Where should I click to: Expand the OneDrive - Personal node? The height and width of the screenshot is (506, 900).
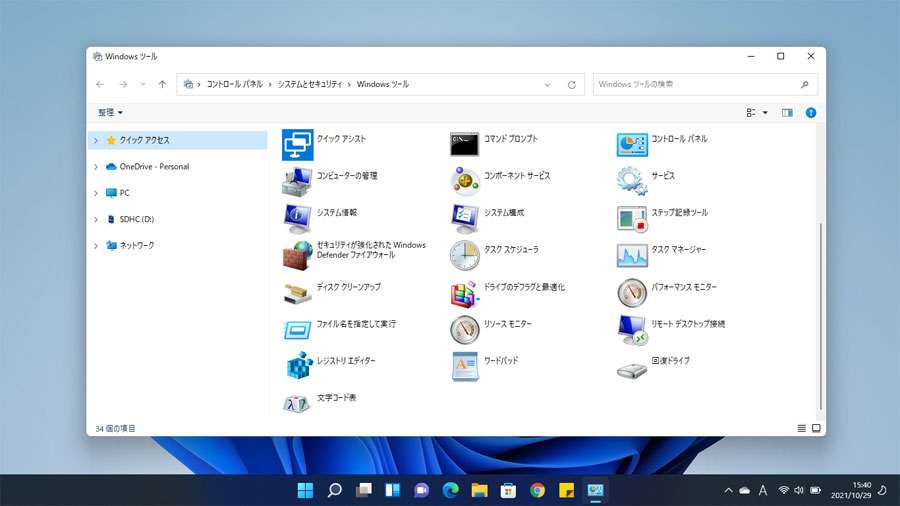(x=96, y=166)
